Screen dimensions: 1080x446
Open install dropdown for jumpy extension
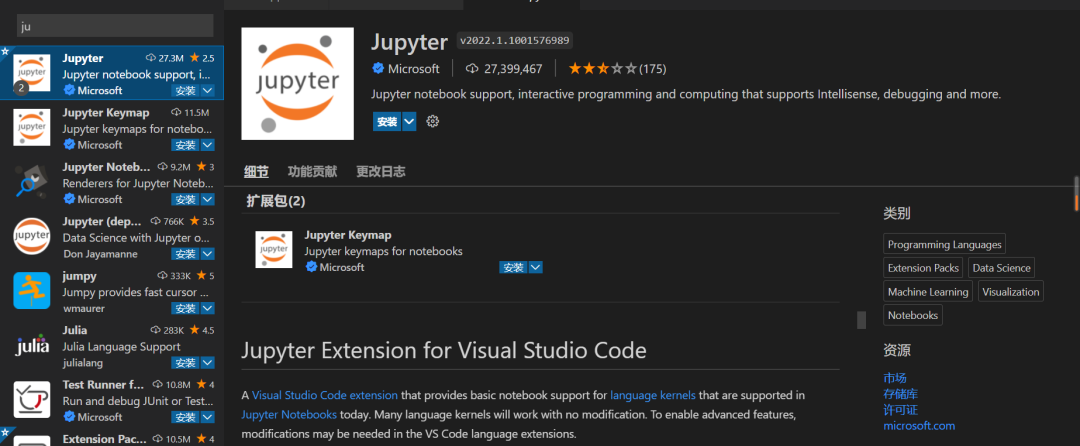[207, 308]
